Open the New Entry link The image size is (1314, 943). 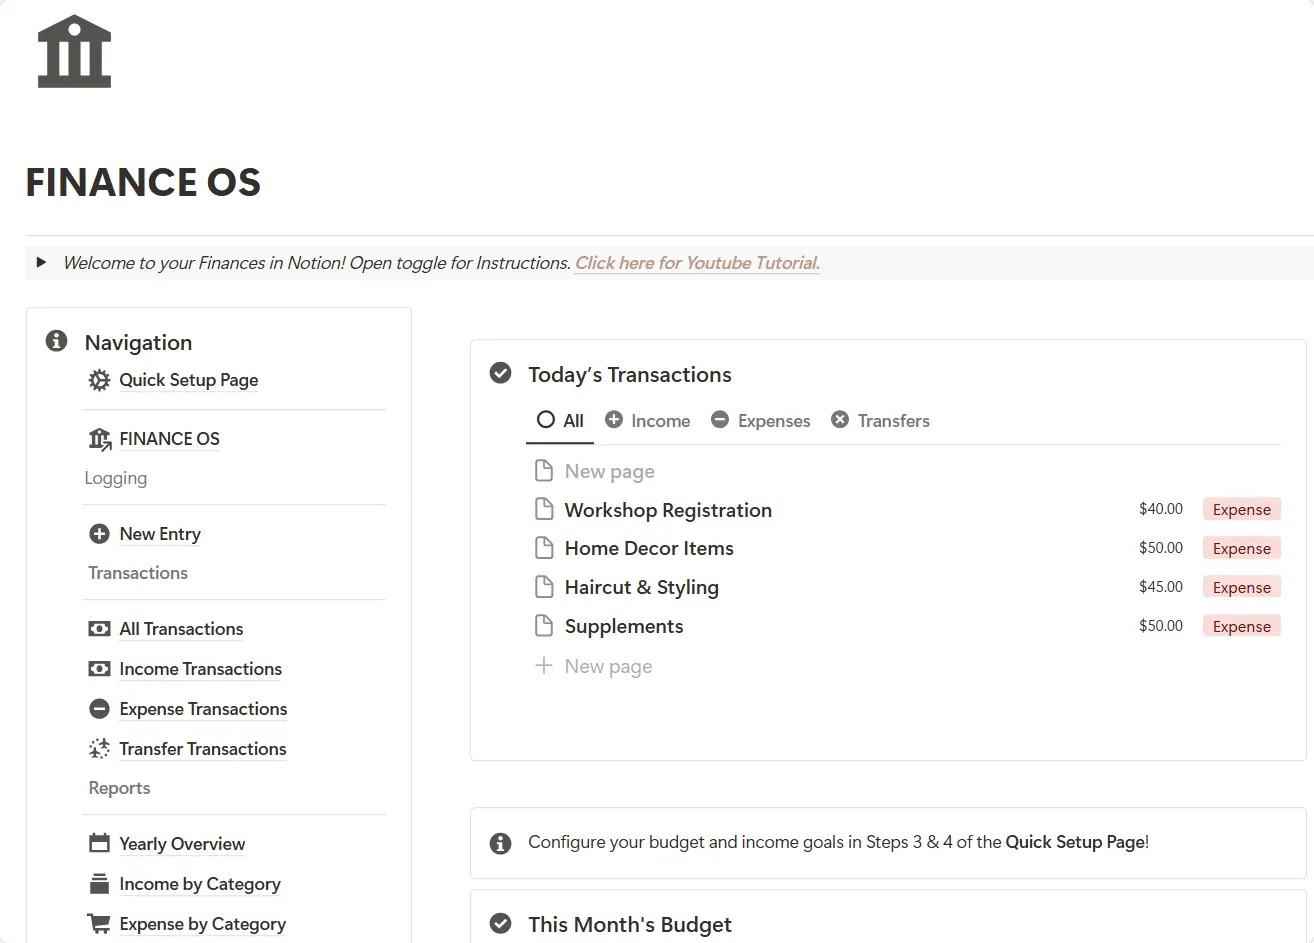(x=160, y=534)
